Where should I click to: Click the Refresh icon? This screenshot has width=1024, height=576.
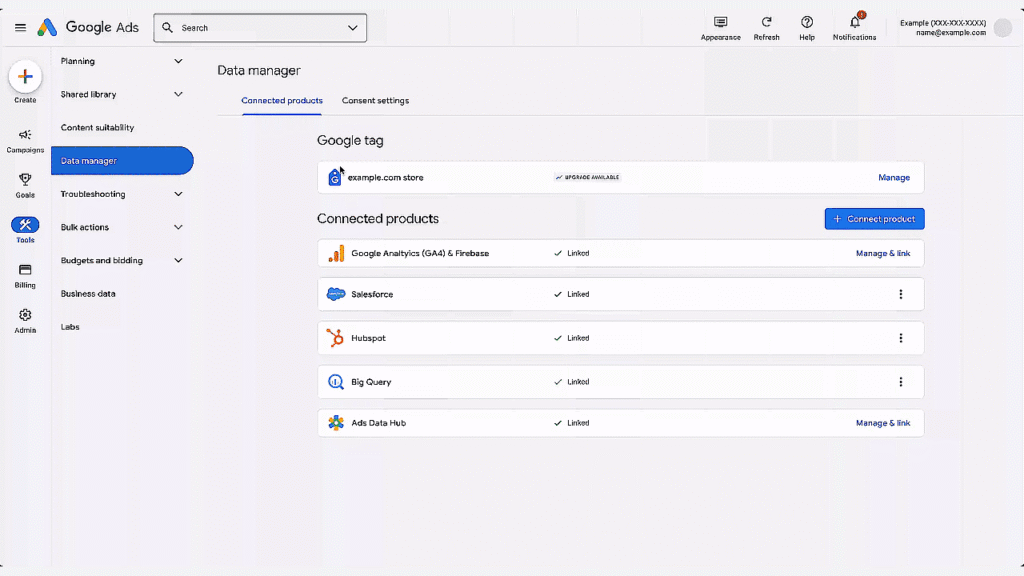766,23
